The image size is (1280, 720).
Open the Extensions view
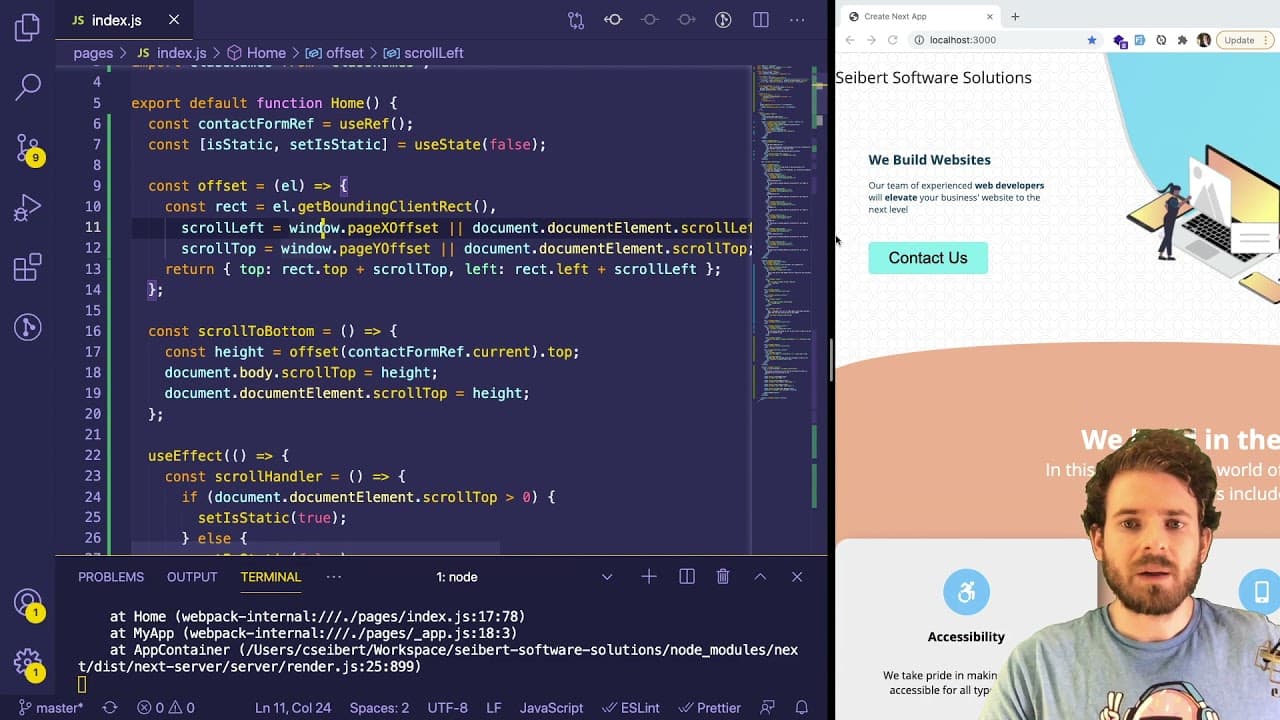tap(28, 268)
